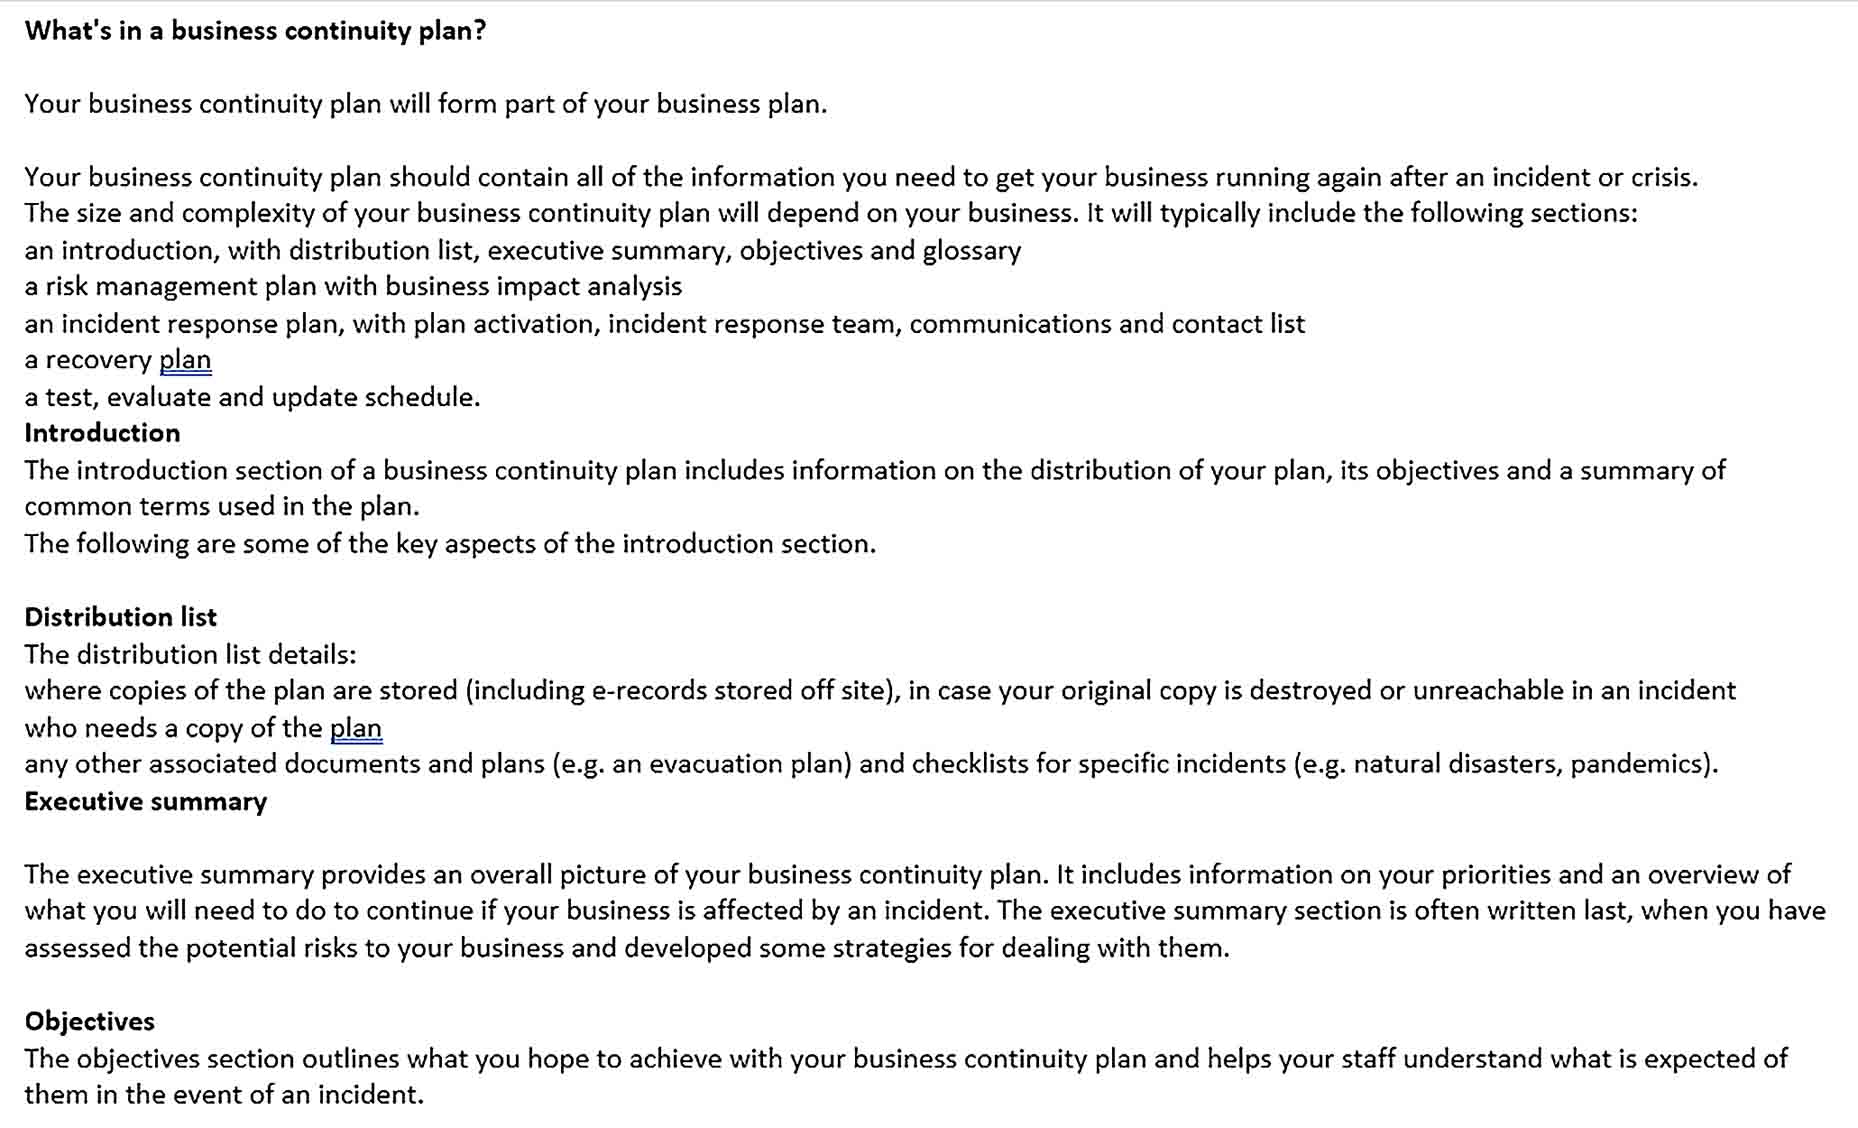Click the heading 'What's in a business continuity plan?'

[x=255, y=31]
